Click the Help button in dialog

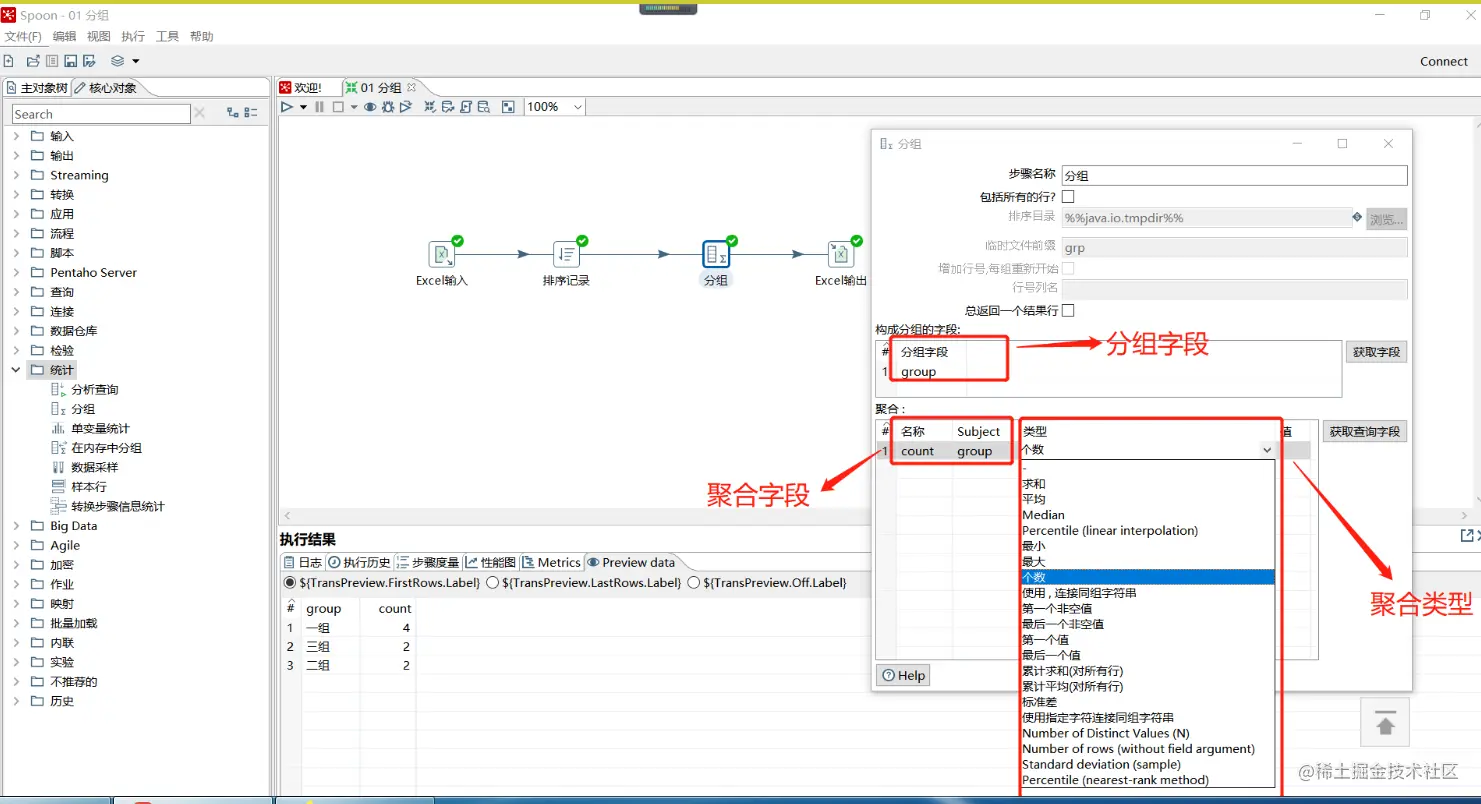coord(903,675)
